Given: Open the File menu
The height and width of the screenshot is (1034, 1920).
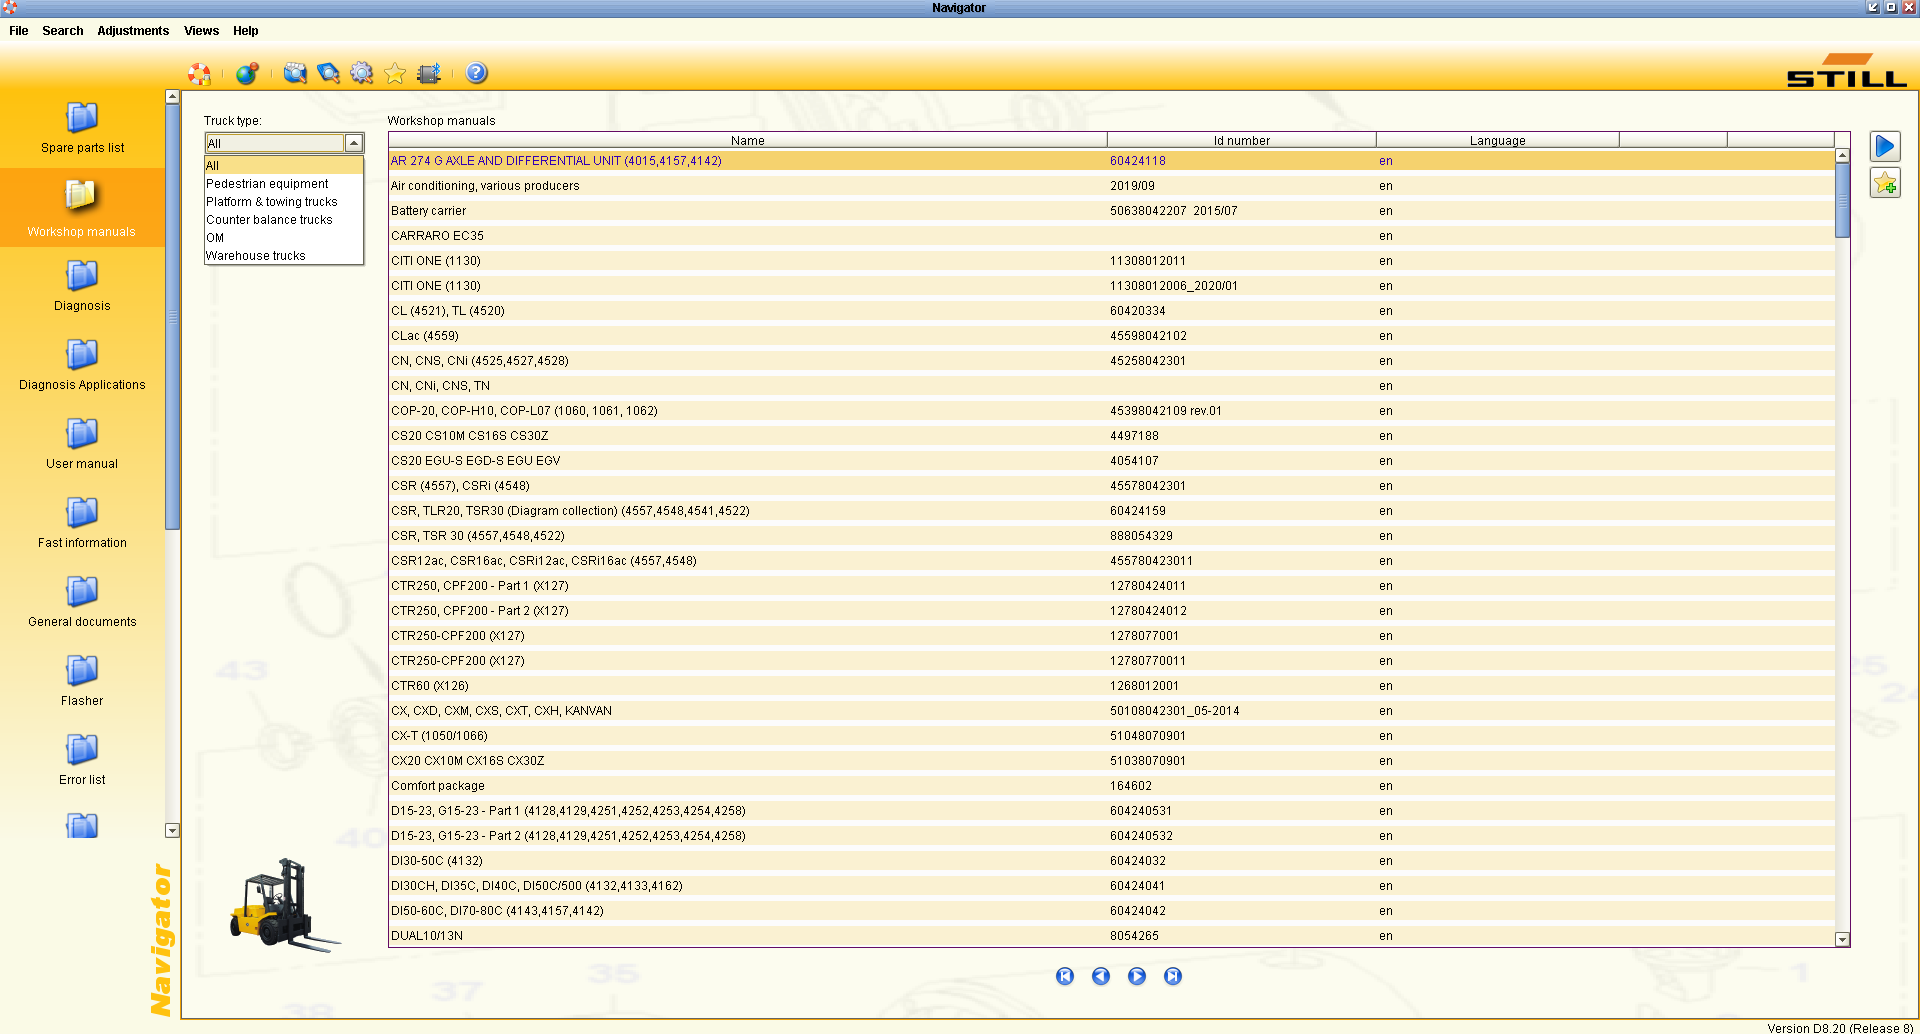Looking at the screenshot, I should pos(19,31).
